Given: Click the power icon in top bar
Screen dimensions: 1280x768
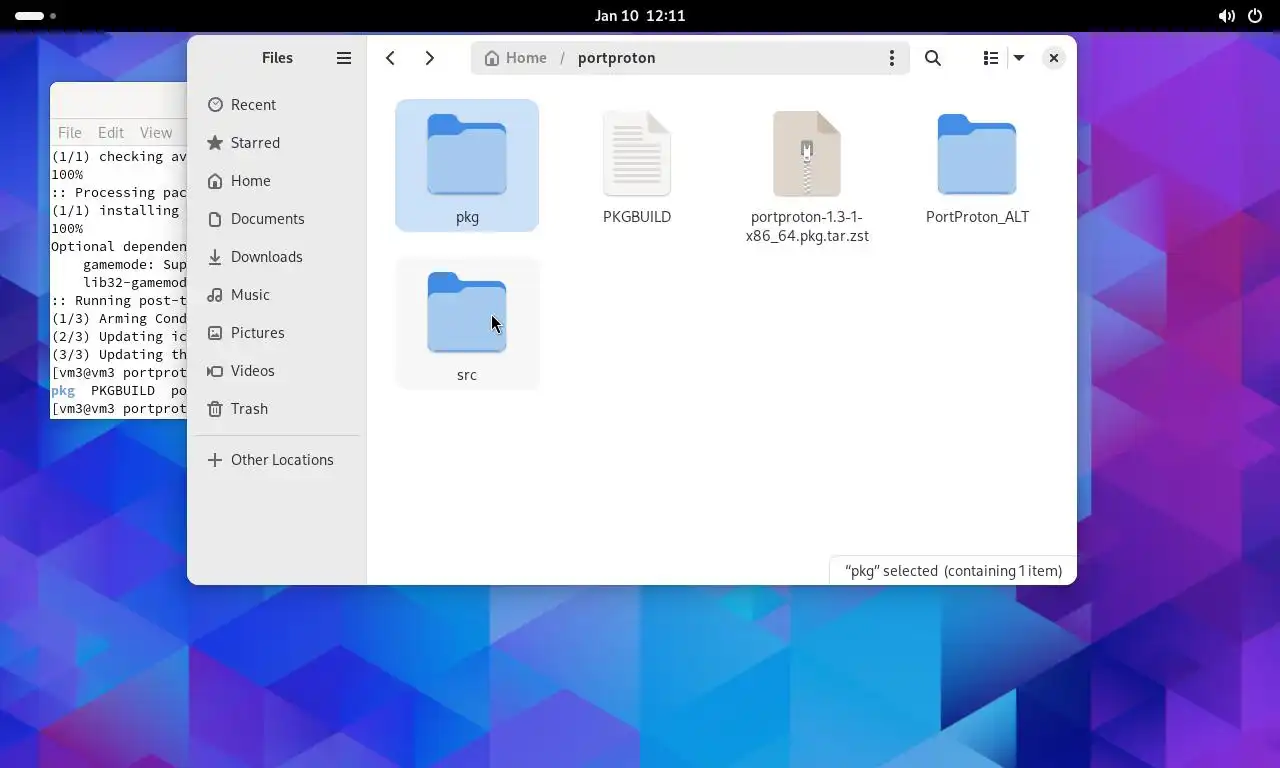Looking at the screenshot, I should (1255, 16).
